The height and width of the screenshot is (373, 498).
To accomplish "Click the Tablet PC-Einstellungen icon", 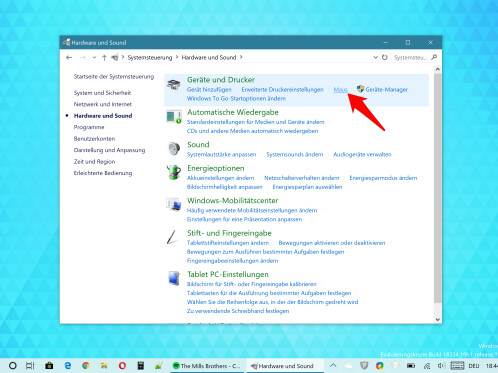I will (174, 278).
